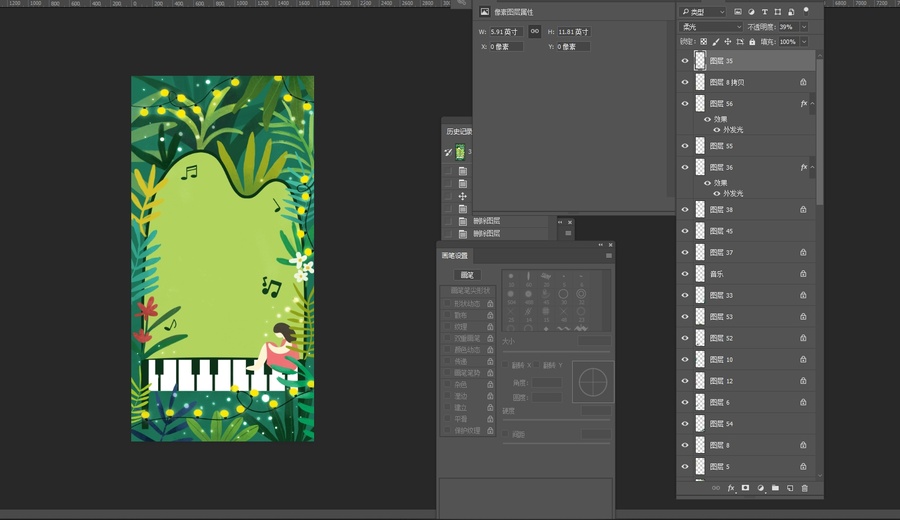
Task: Add a layer mask using the mask icon
Action: pyautogui.click(x=745, y=488)
